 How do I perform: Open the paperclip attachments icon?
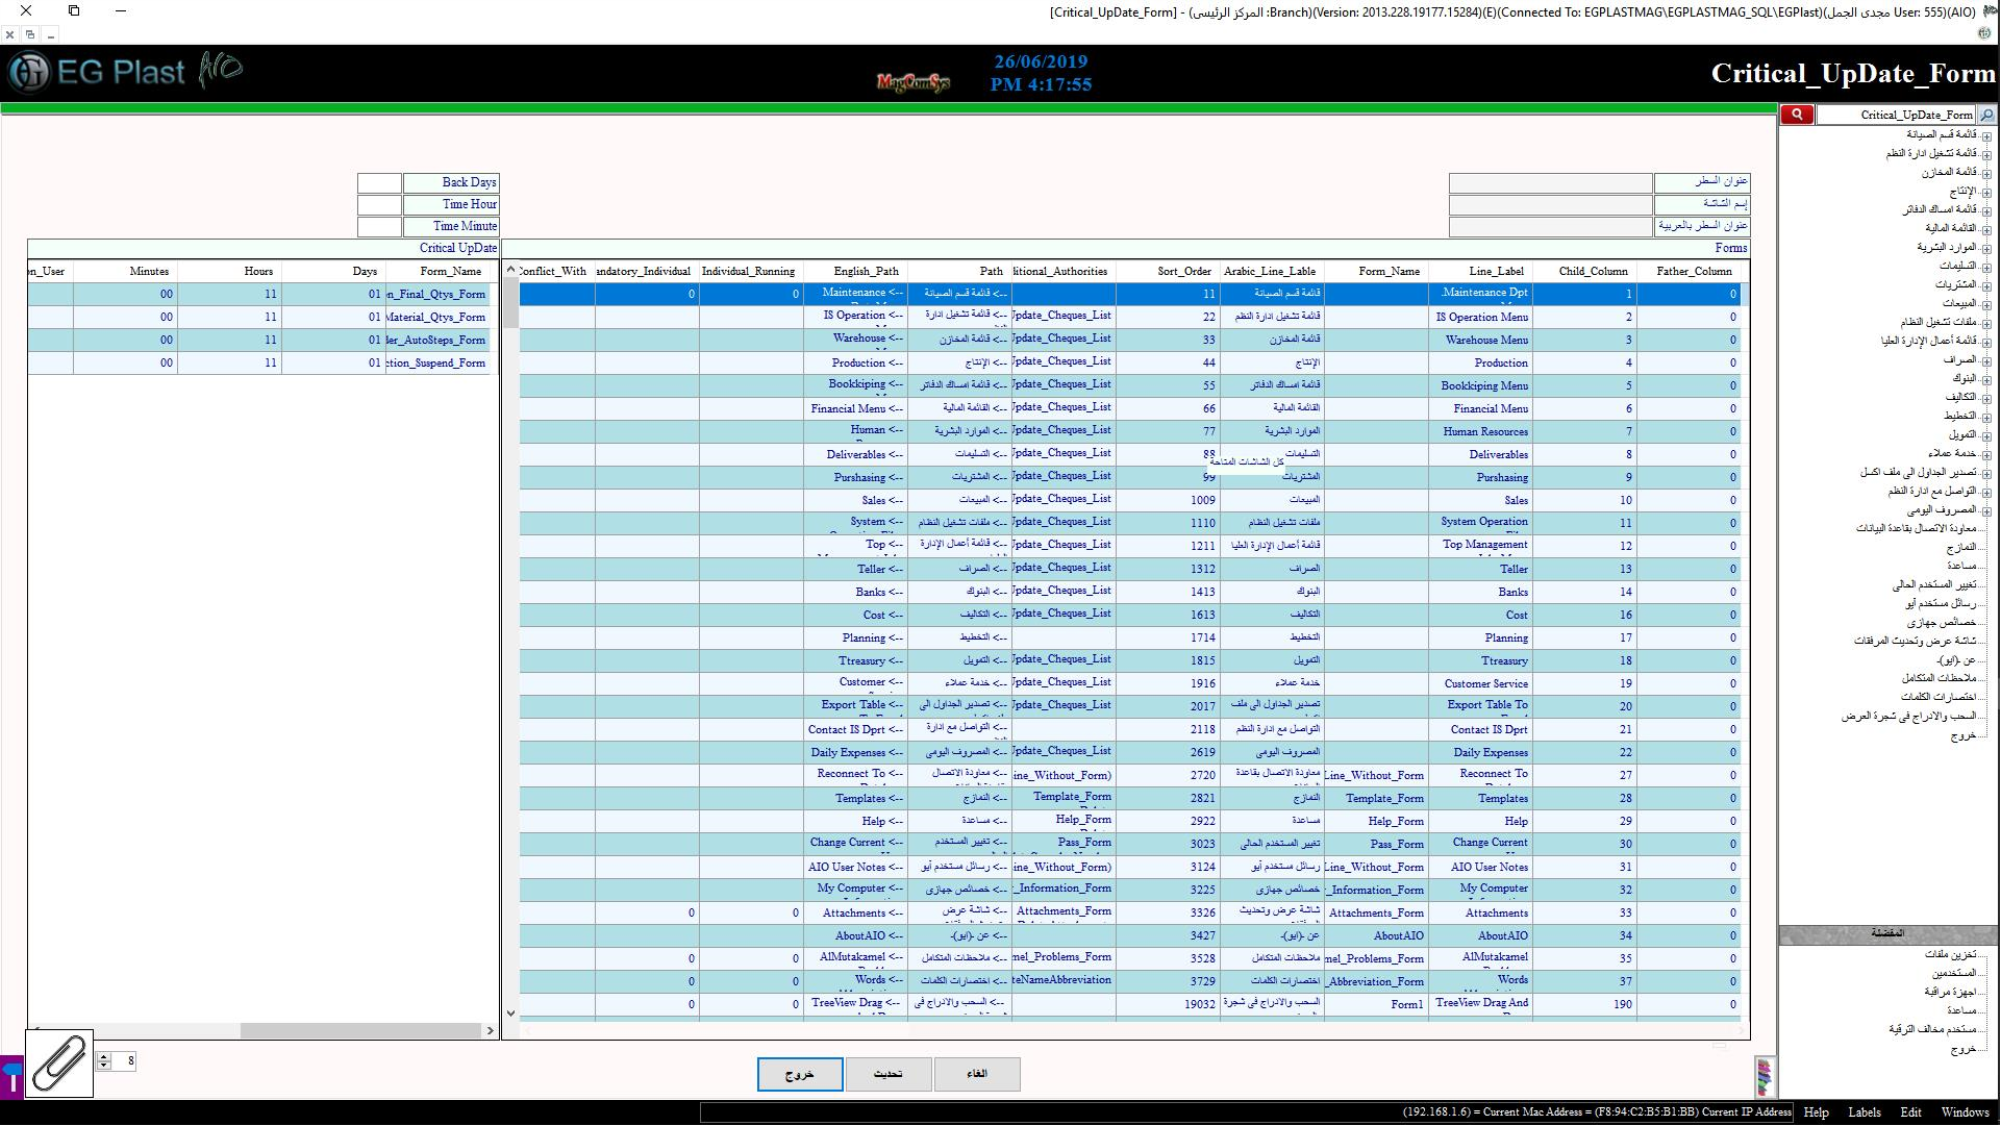(x=59, y=1063)
